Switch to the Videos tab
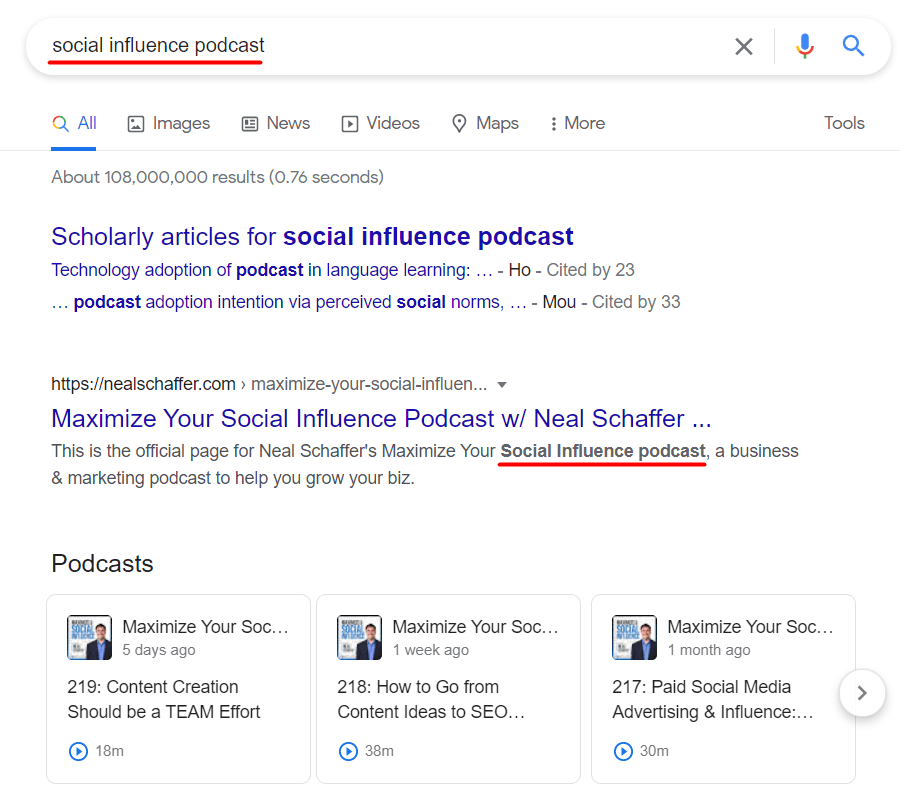This screenshot has height=810, width=900. (x=381, y=123)
